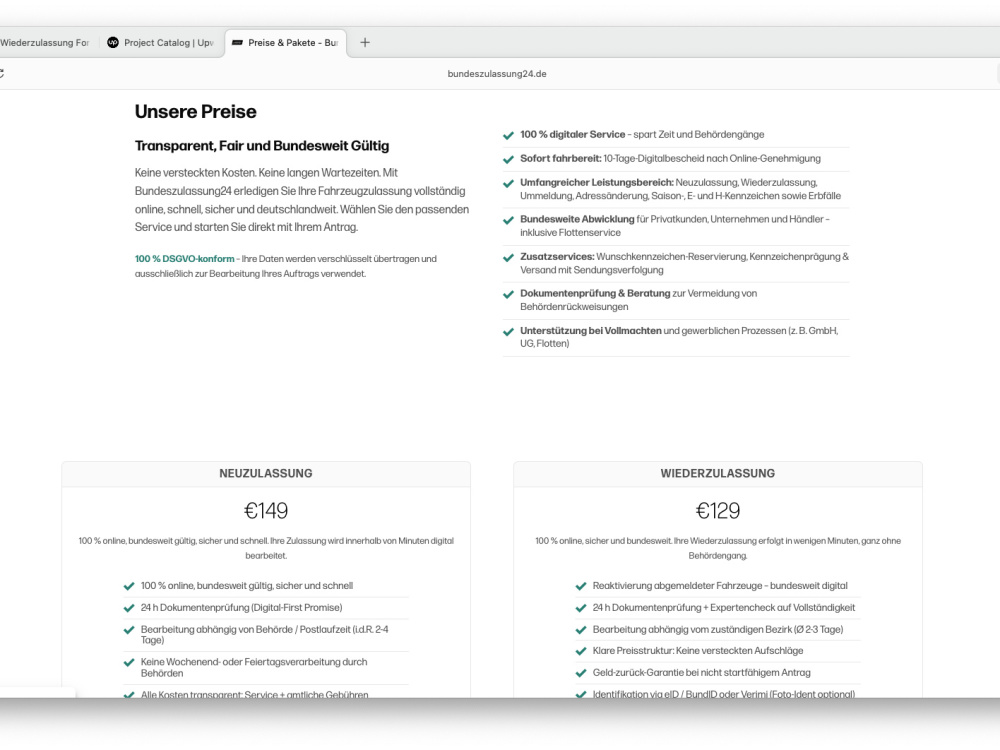
Task: Click the Transparent, Fair und Bundesweit Gültig subheading
Action: coord(261,145)
